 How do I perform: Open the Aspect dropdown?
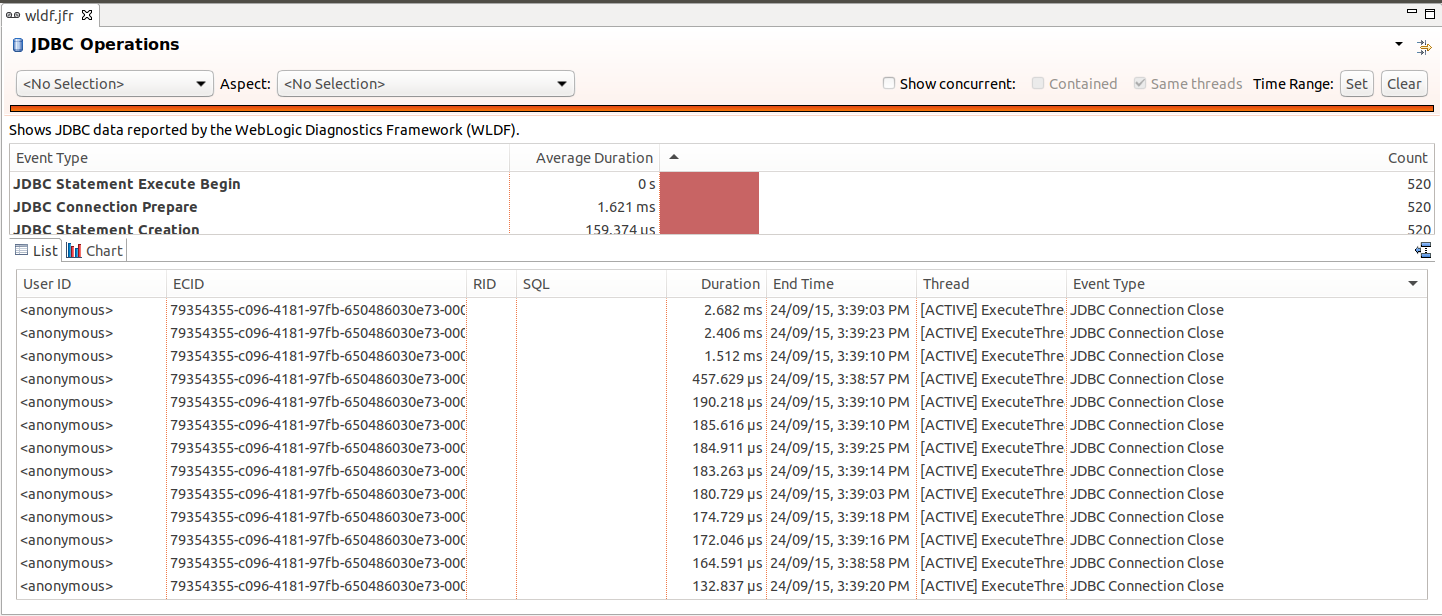(425, 84)
